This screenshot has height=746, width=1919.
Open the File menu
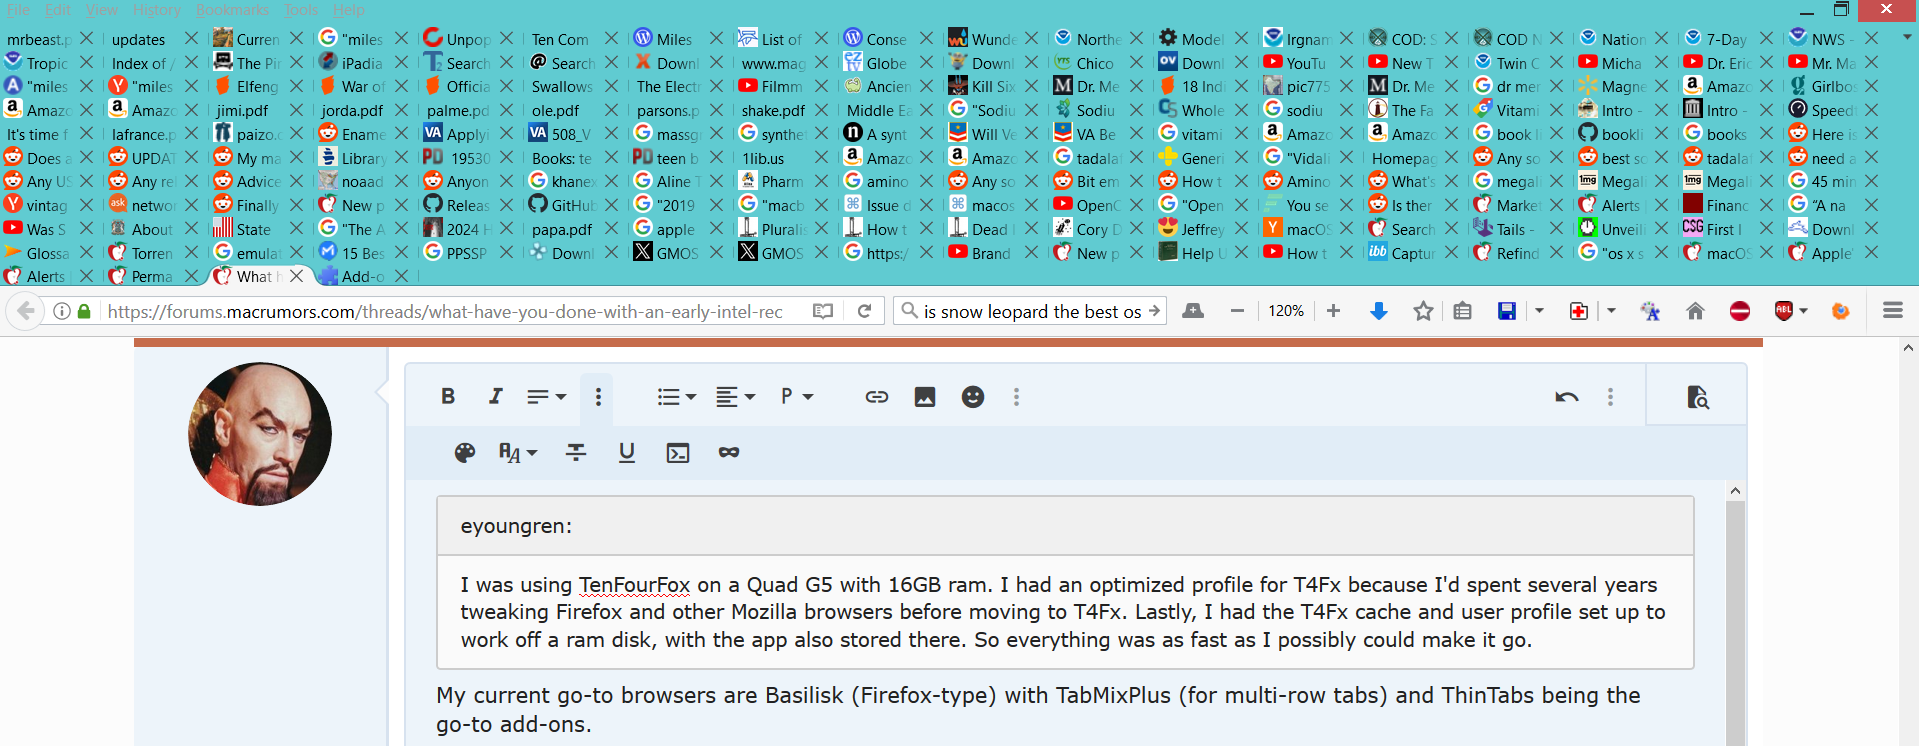point(18,10)
